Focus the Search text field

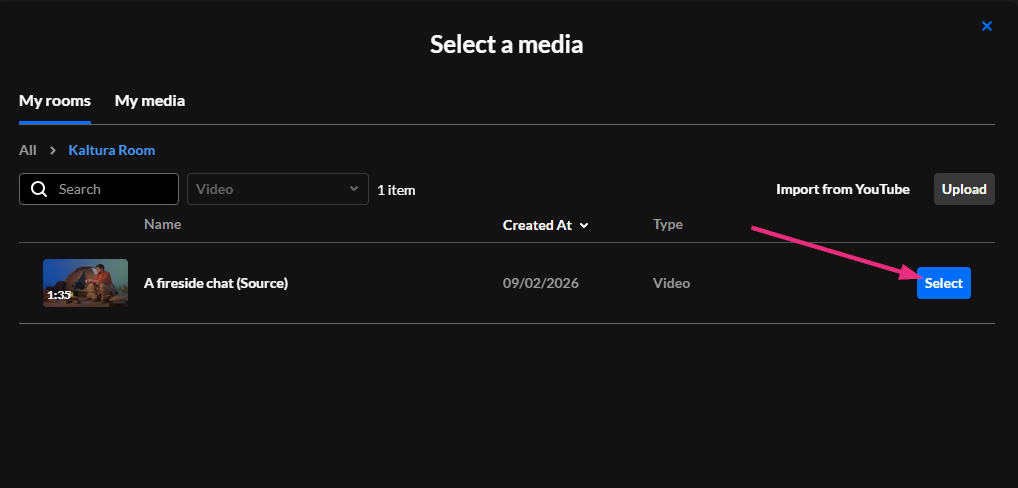[x=110, y=189]
